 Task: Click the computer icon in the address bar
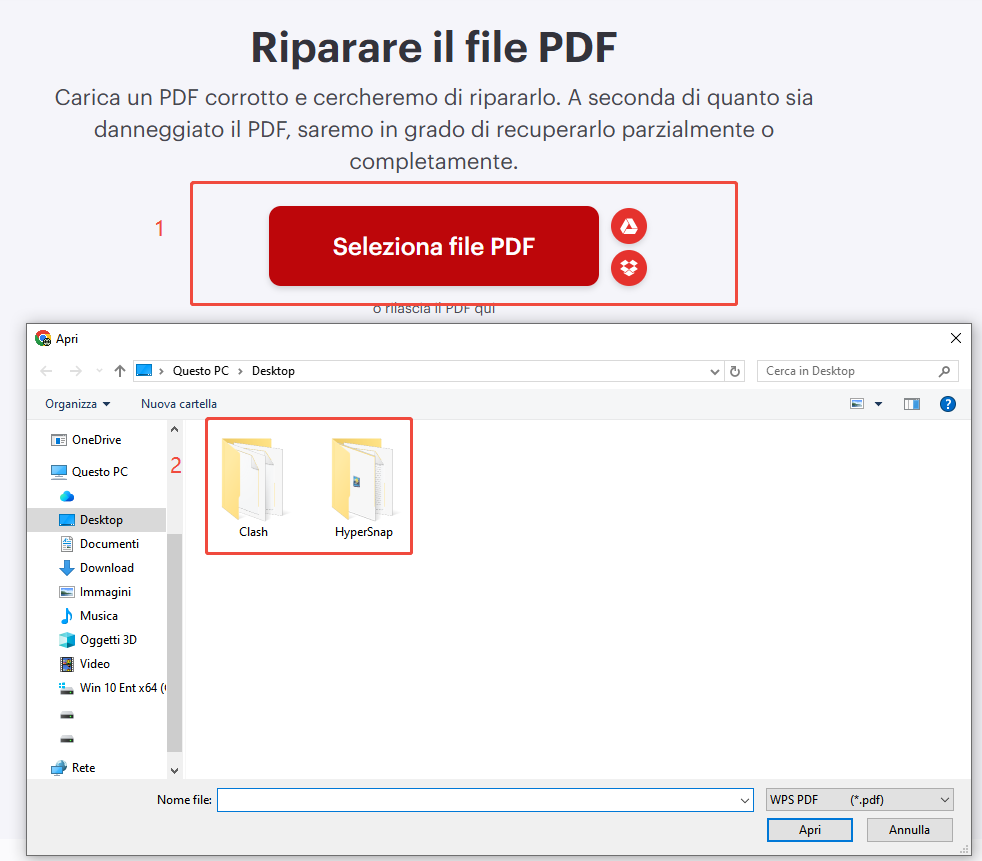pyautogui.click(x=144, y=370)
